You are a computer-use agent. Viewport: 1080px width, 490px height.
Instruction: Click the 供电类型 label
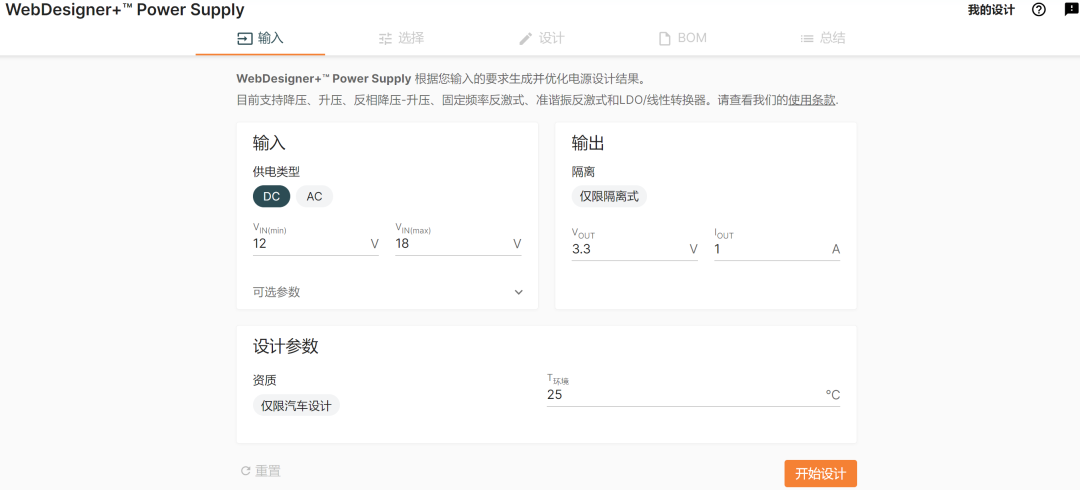pyautogui.click(x=276, y=172)
